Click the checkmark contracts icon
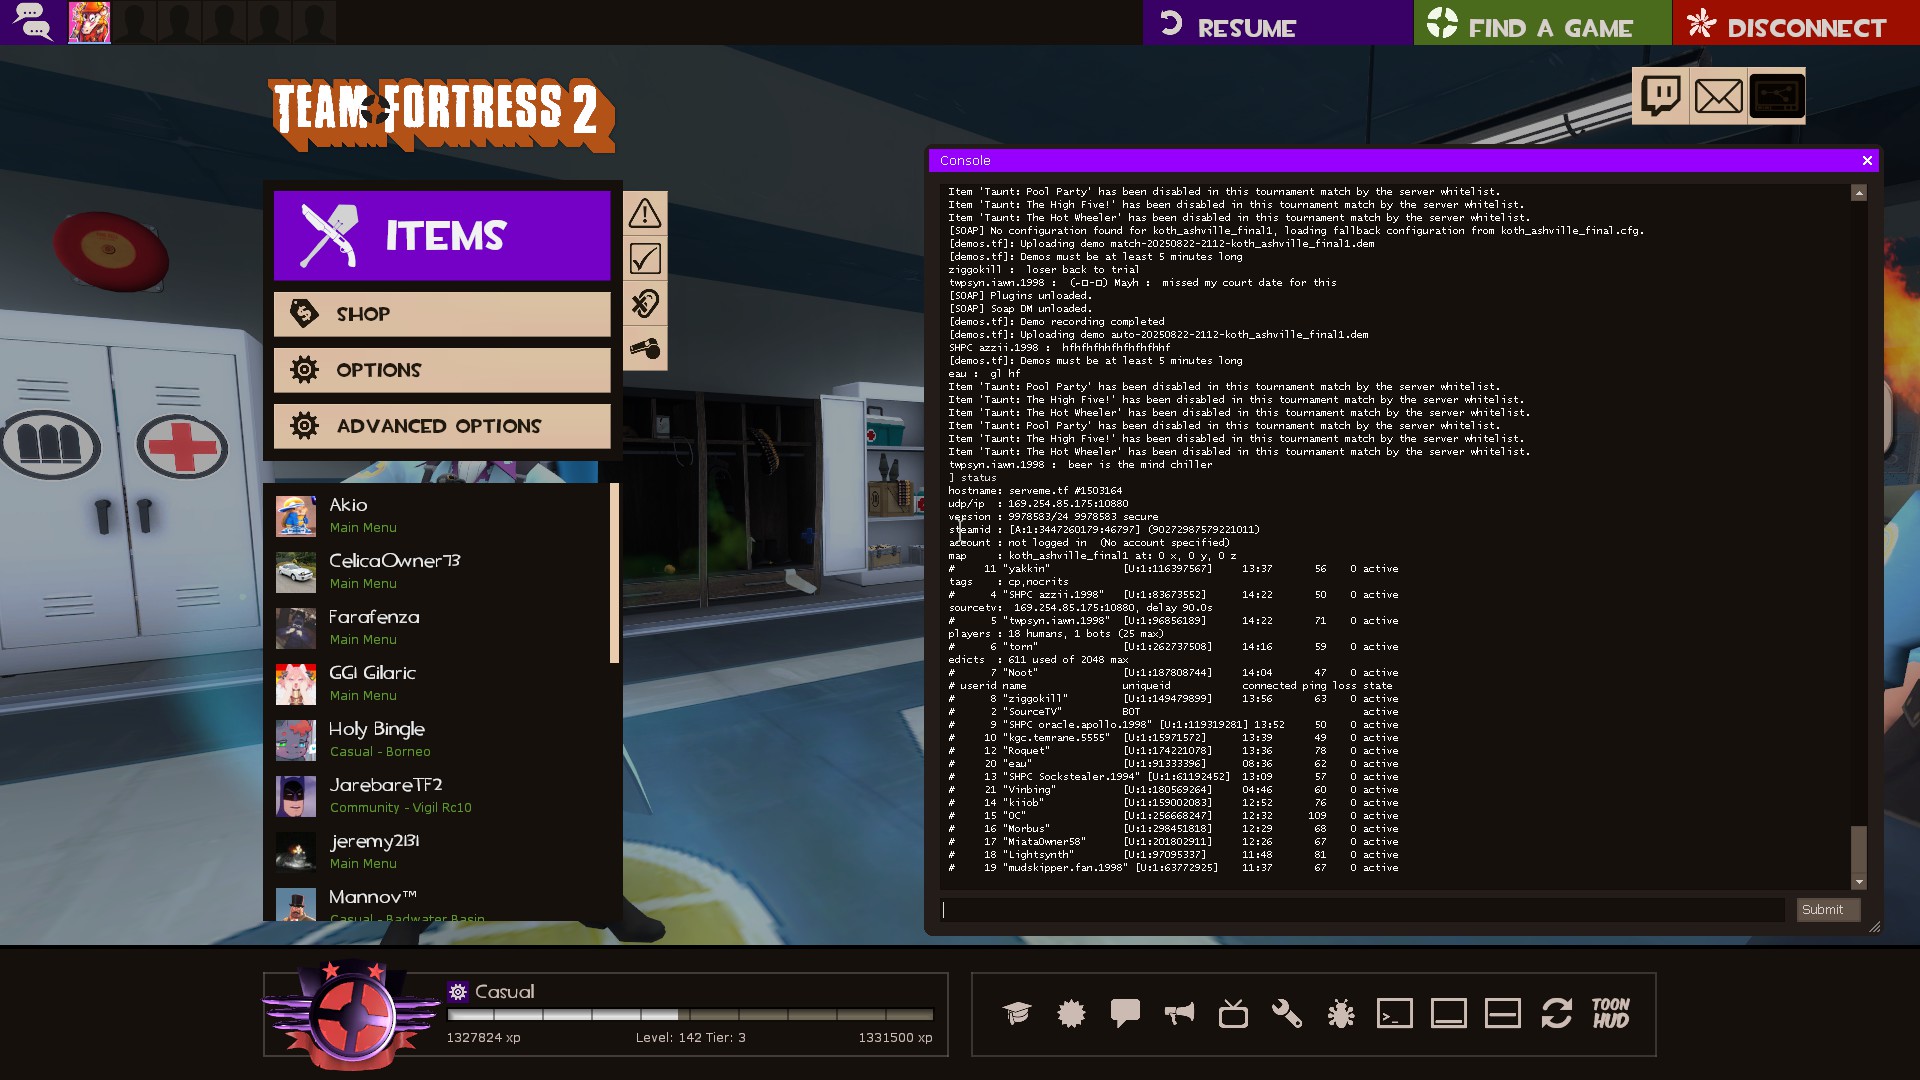 click(645, 258)
